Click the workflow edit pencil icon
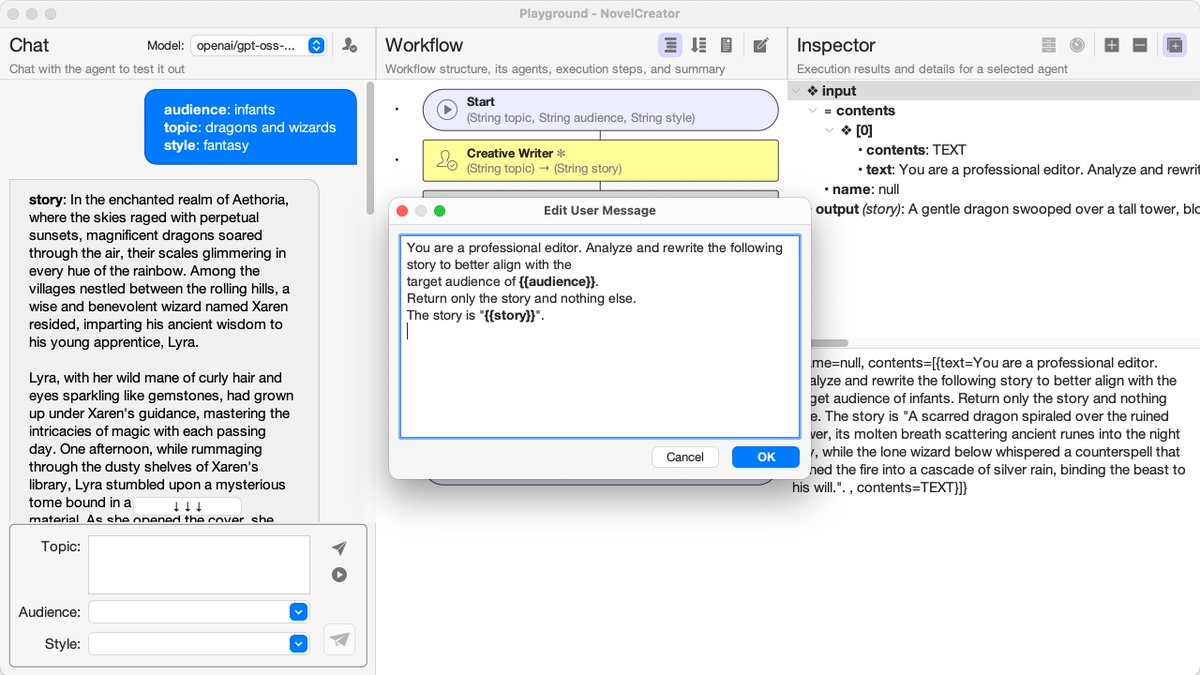Screen dimensions: 1200x675 (761, 45)
